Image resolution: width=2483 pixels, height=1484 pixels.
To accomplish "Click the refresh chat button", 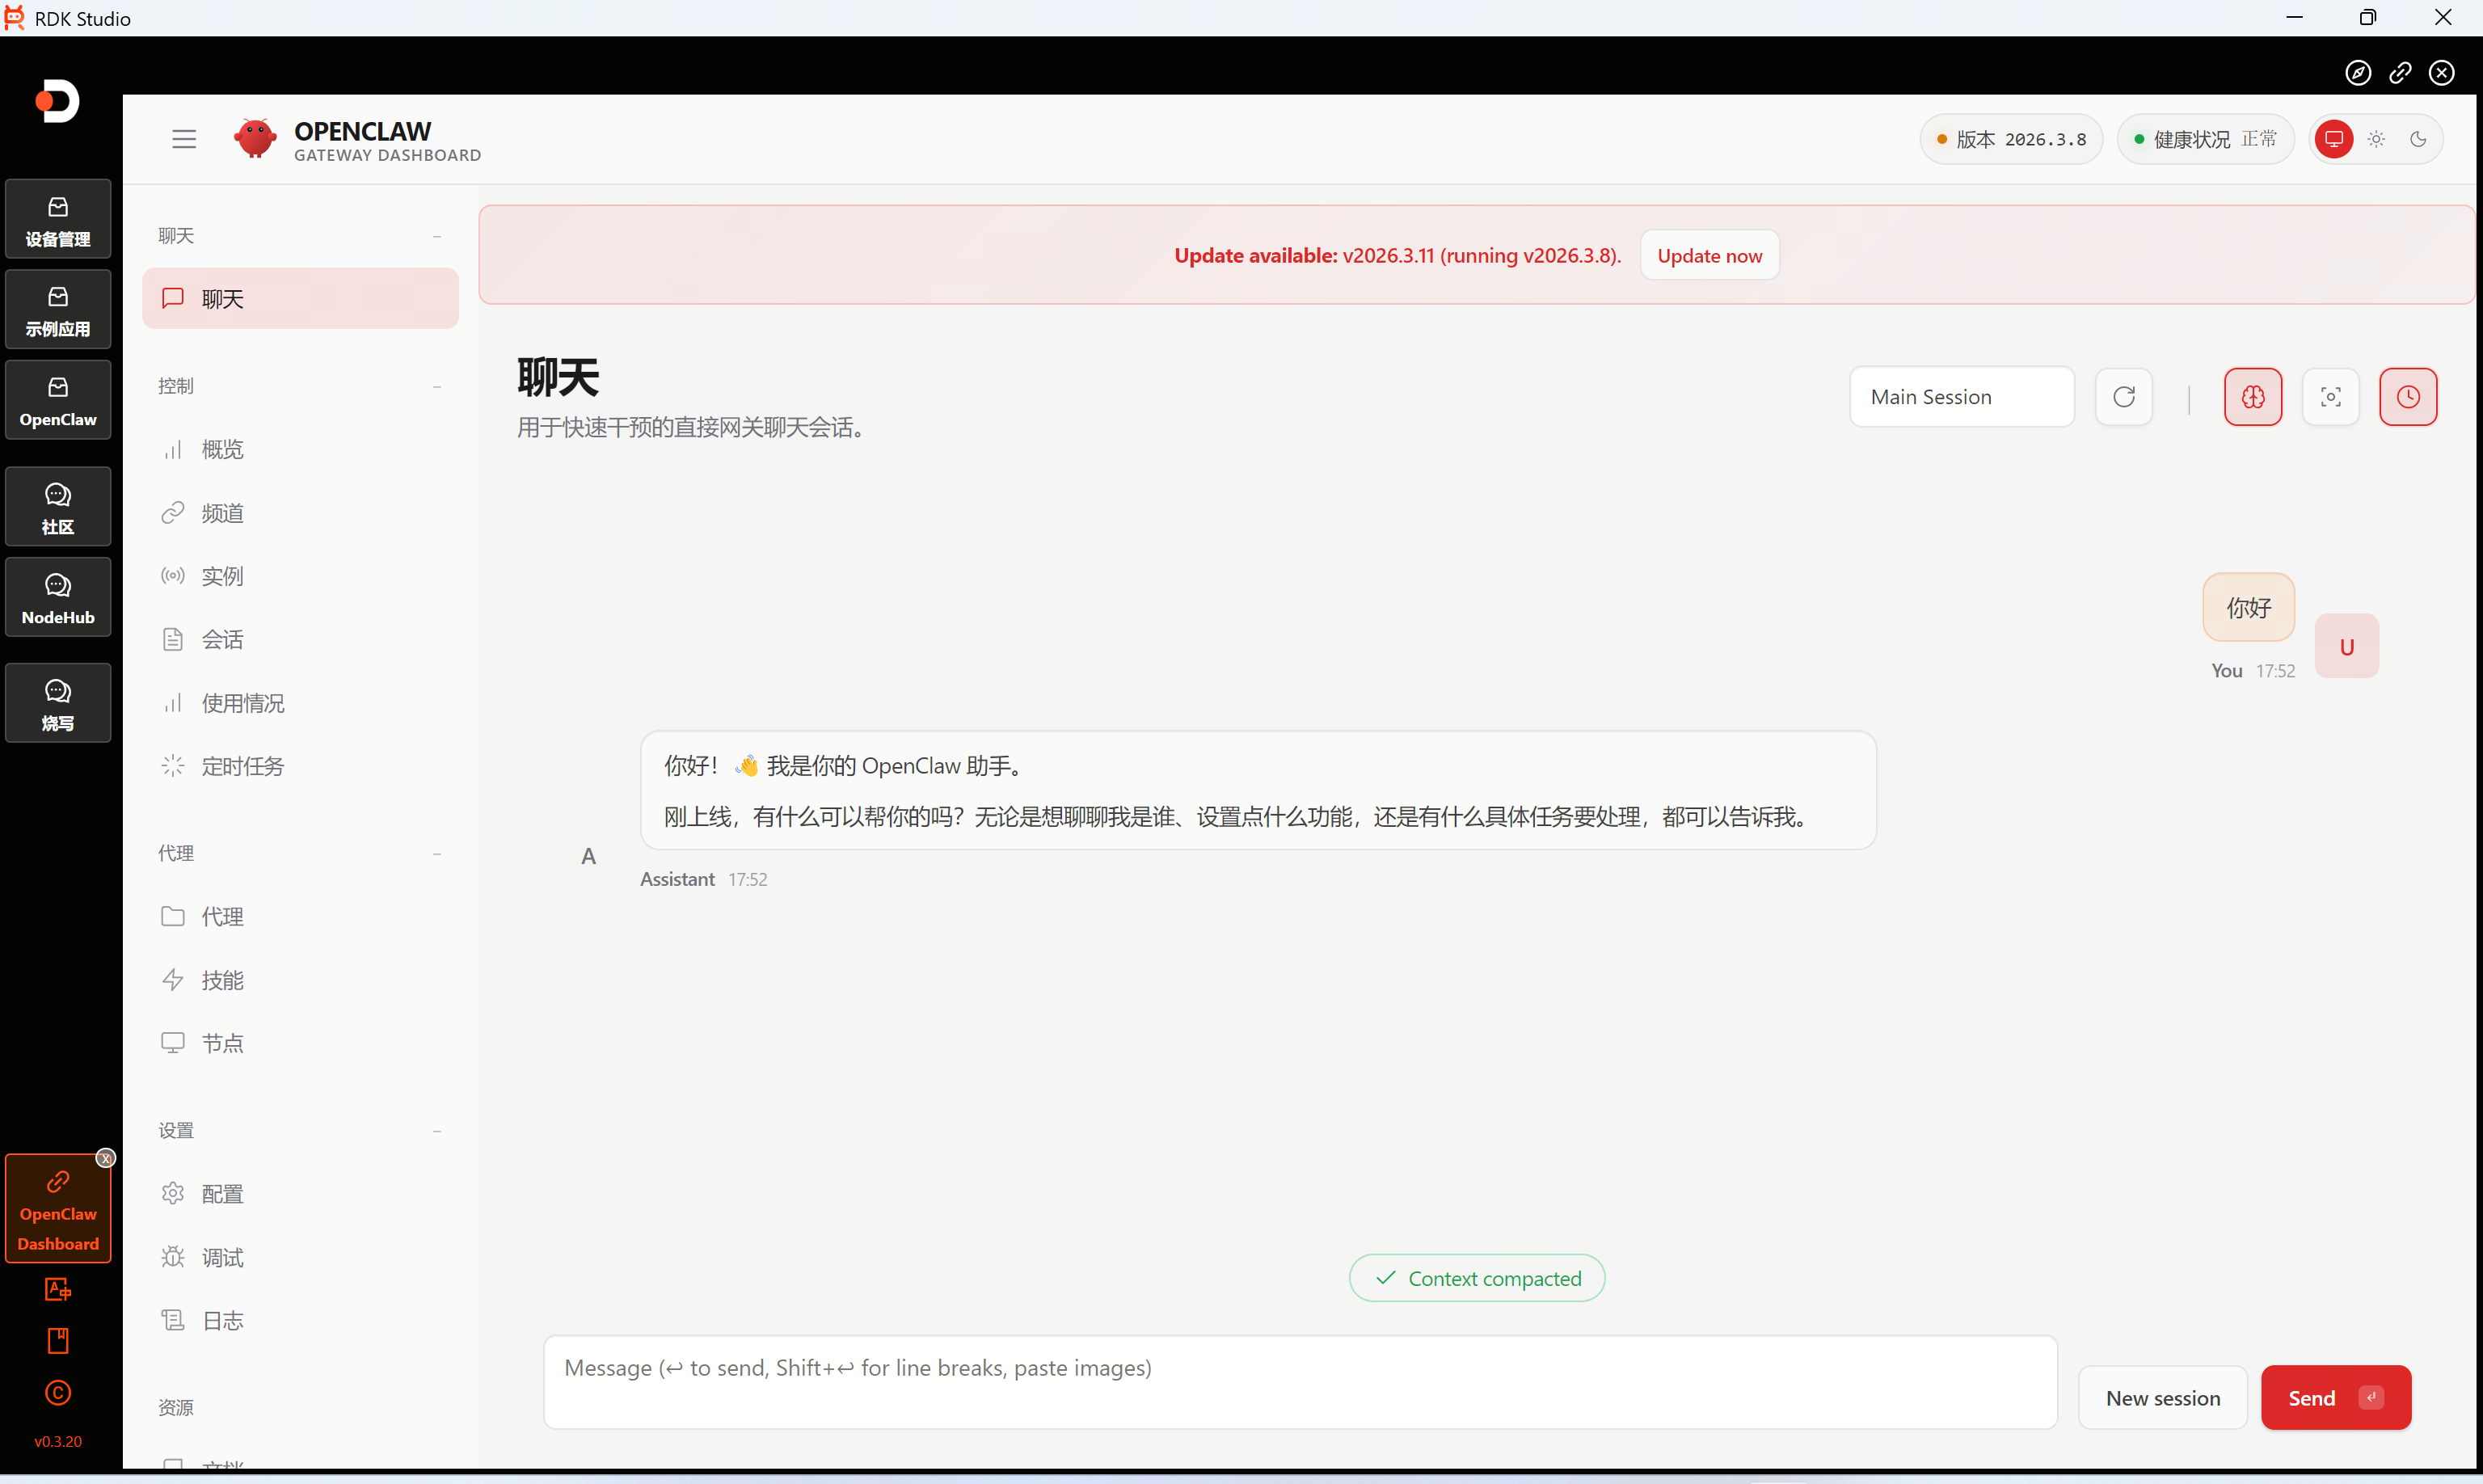I will point(2124,397).
